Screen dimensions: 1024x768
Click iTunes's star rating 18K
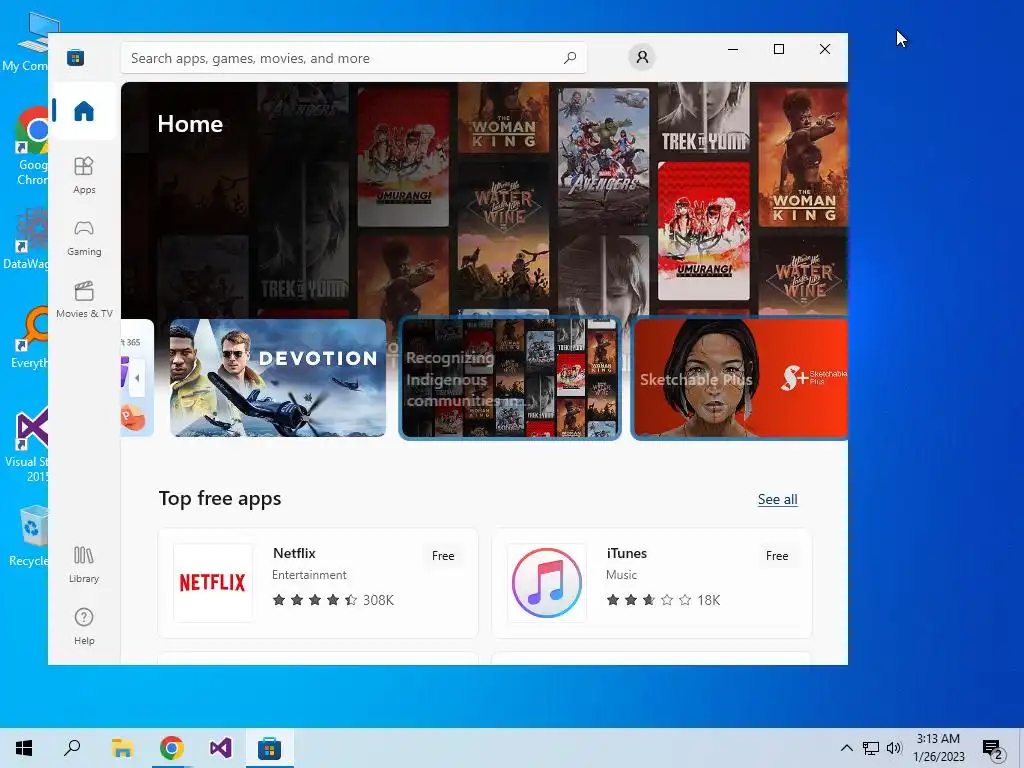tap(663, 600)
